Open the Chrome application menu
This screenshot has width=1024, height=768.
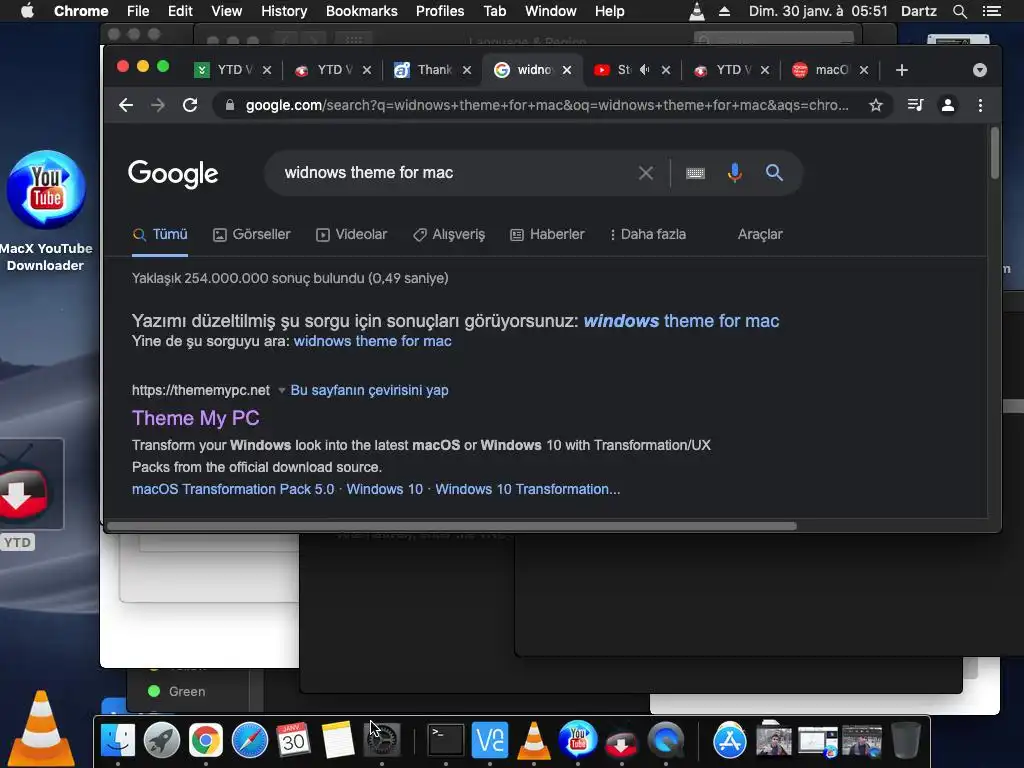pyautogui.click(x=81, y=11)
